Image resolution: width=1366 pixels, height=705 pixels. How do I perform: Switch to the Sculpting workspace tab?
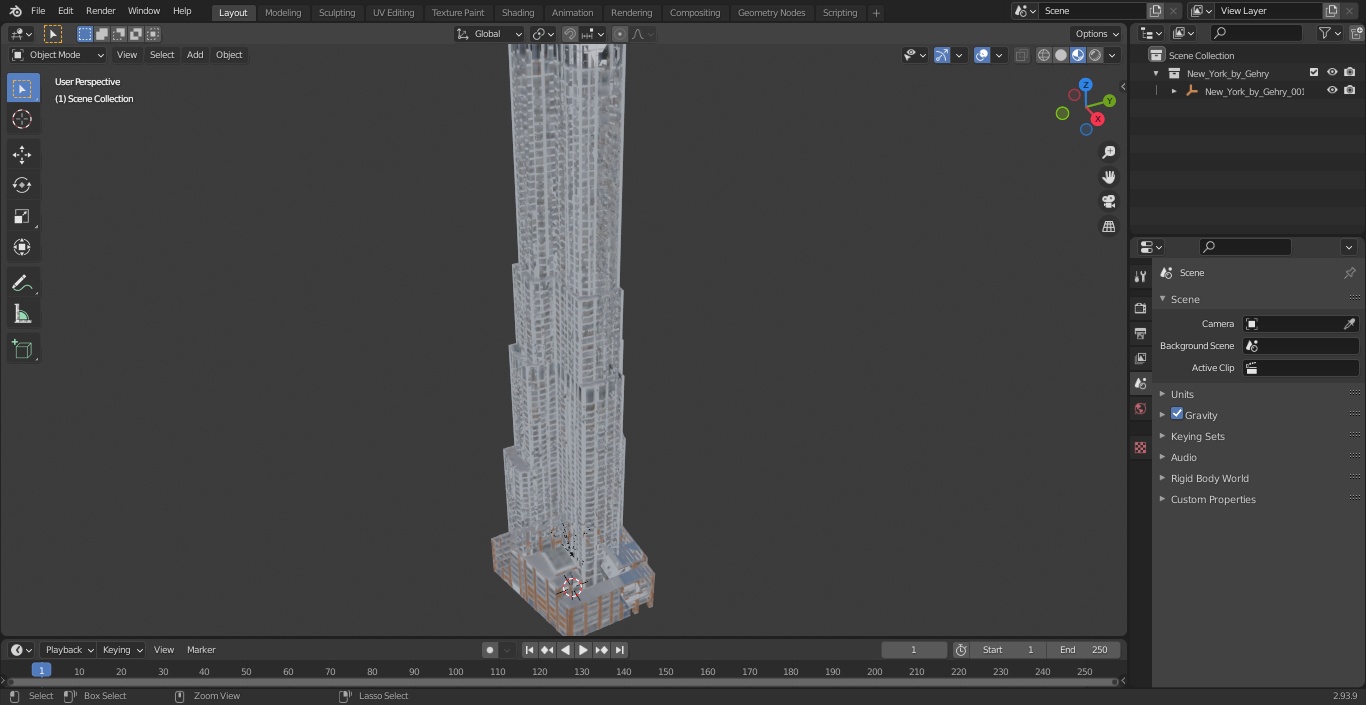337,12
